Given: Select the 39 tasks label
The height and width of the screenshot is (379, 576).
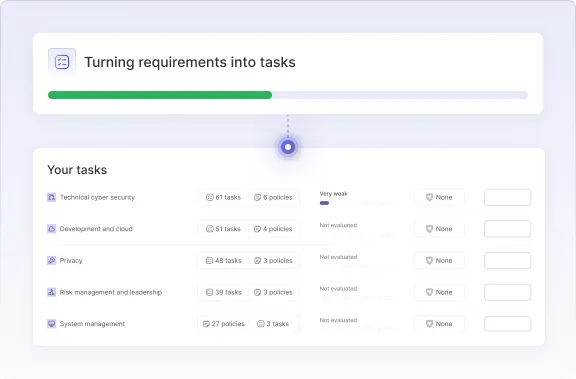Looking at the screenshot, I should [x=228, y=292].
